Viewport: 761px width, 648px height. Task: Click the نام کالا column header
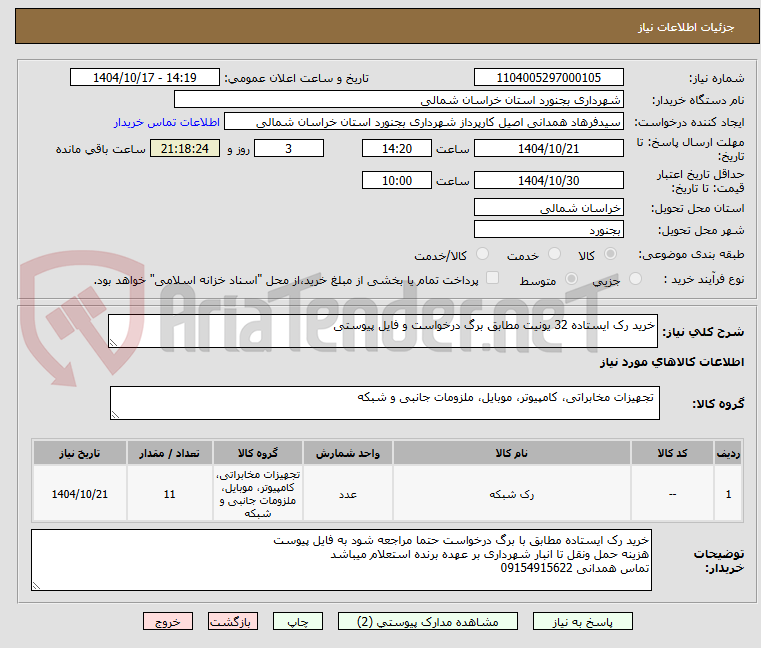coord(512,453)
